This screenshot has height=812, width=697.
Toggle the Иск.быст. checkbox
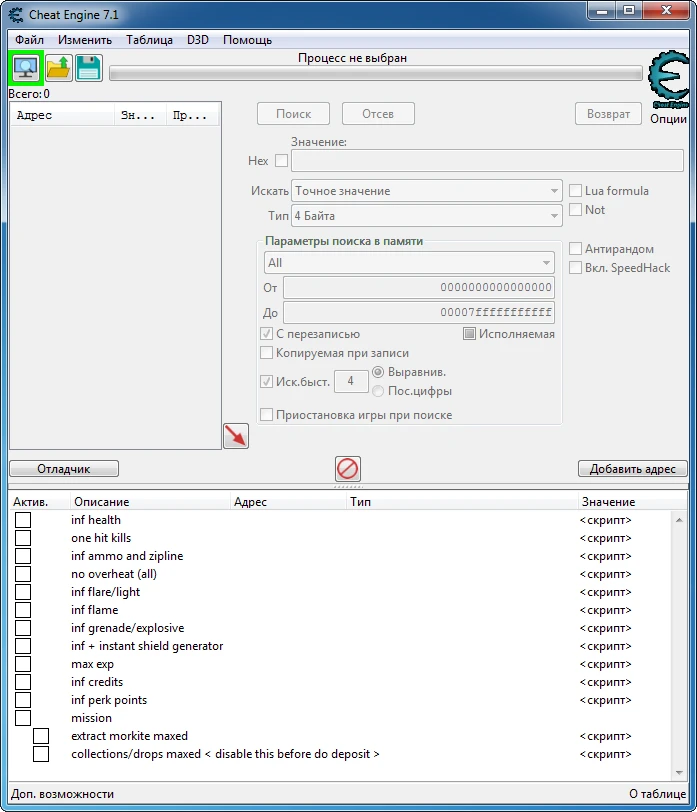point(266,382)
